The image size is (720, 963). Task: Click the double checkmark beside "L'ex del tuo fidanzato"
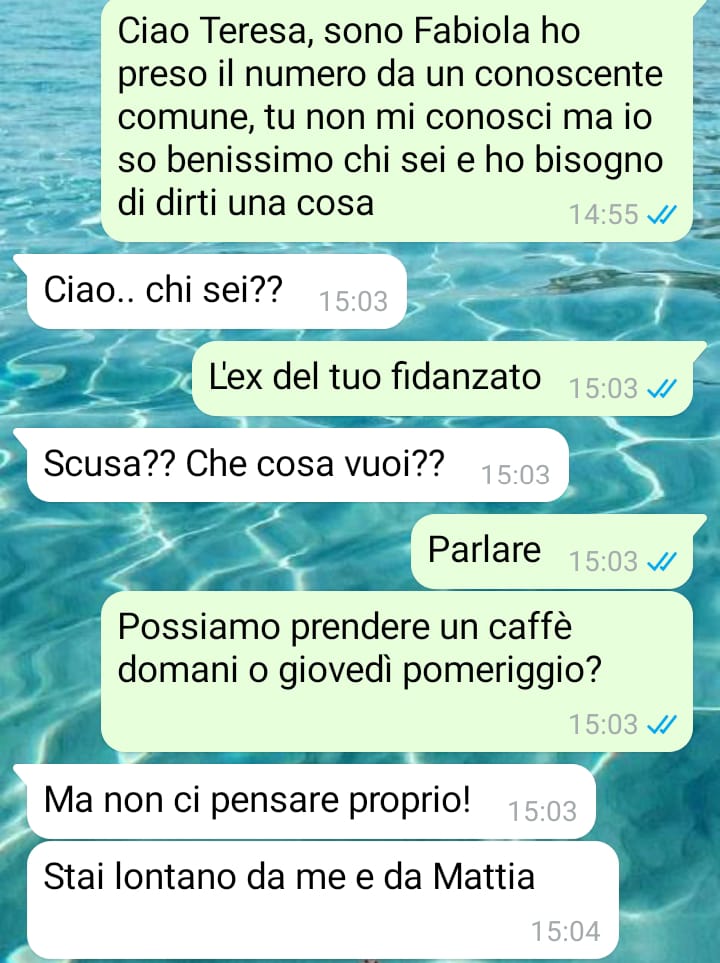click(662, 388)
